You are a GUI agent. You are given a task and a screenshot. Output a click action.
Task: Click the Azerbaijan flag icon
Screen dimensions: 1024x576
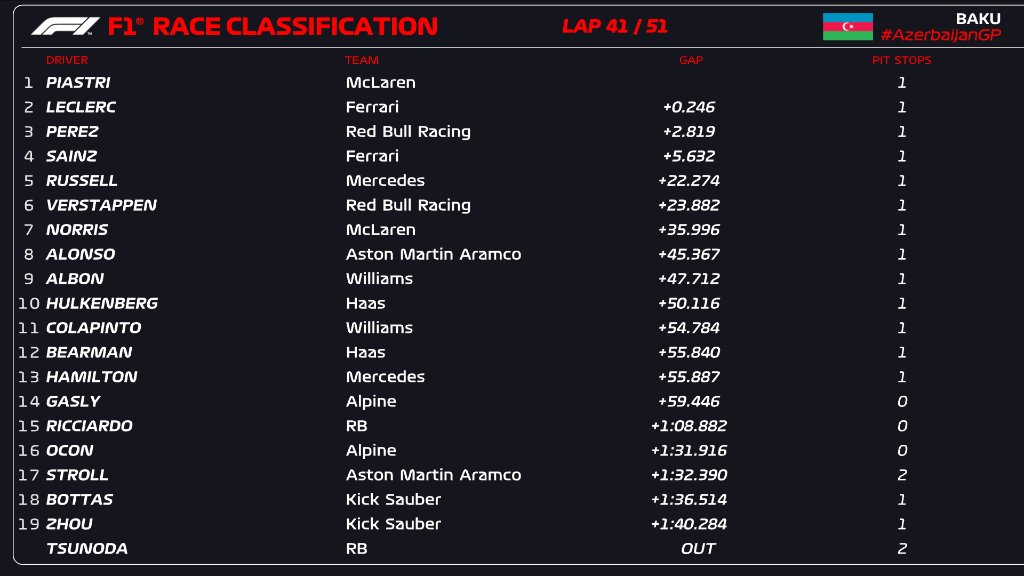coord(848,27)
